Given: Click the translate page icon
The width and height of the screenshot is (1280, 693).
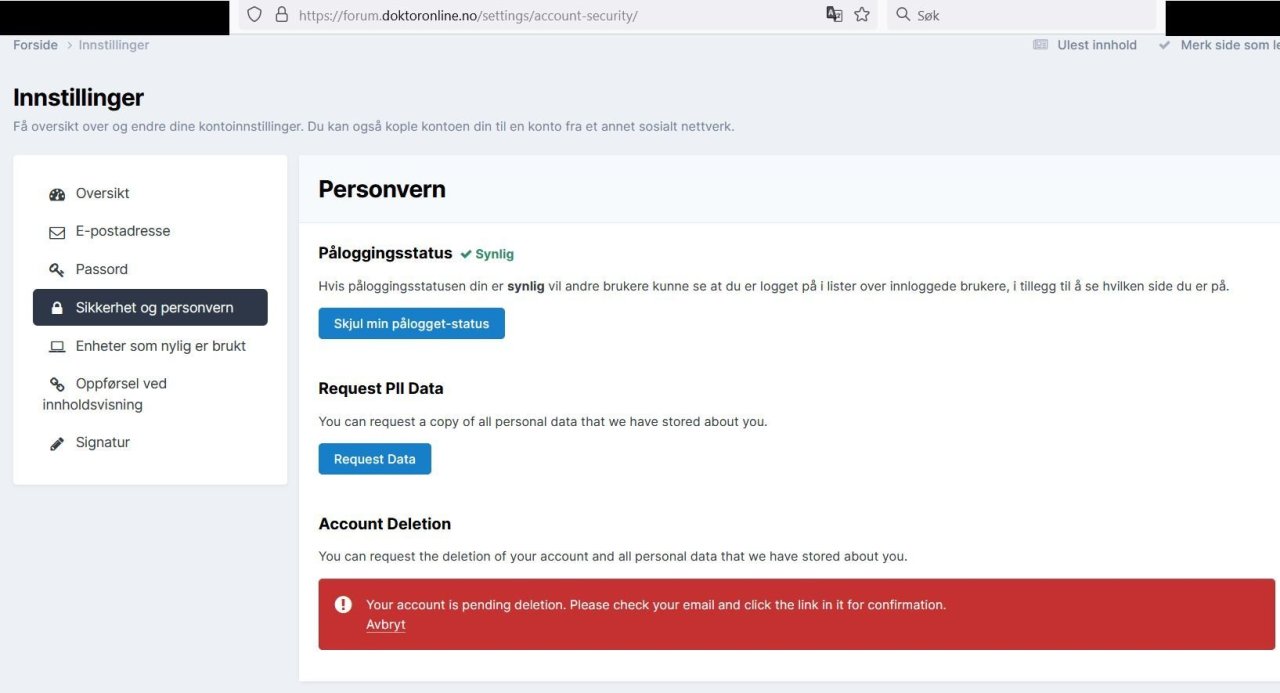Looking at the screenshot, I should (x=834, y=15).
